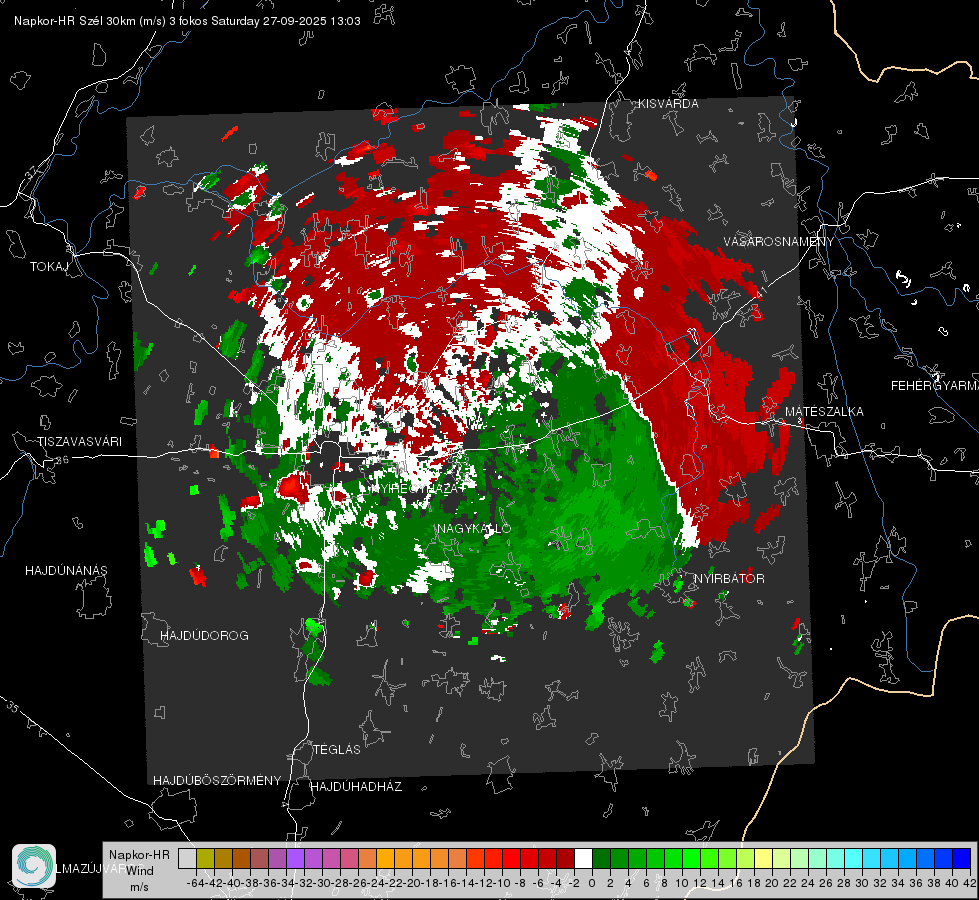The width and height of the screenshot is (979, 900).
Task: Select the TÉGLÁS town label
Action: 337,750
